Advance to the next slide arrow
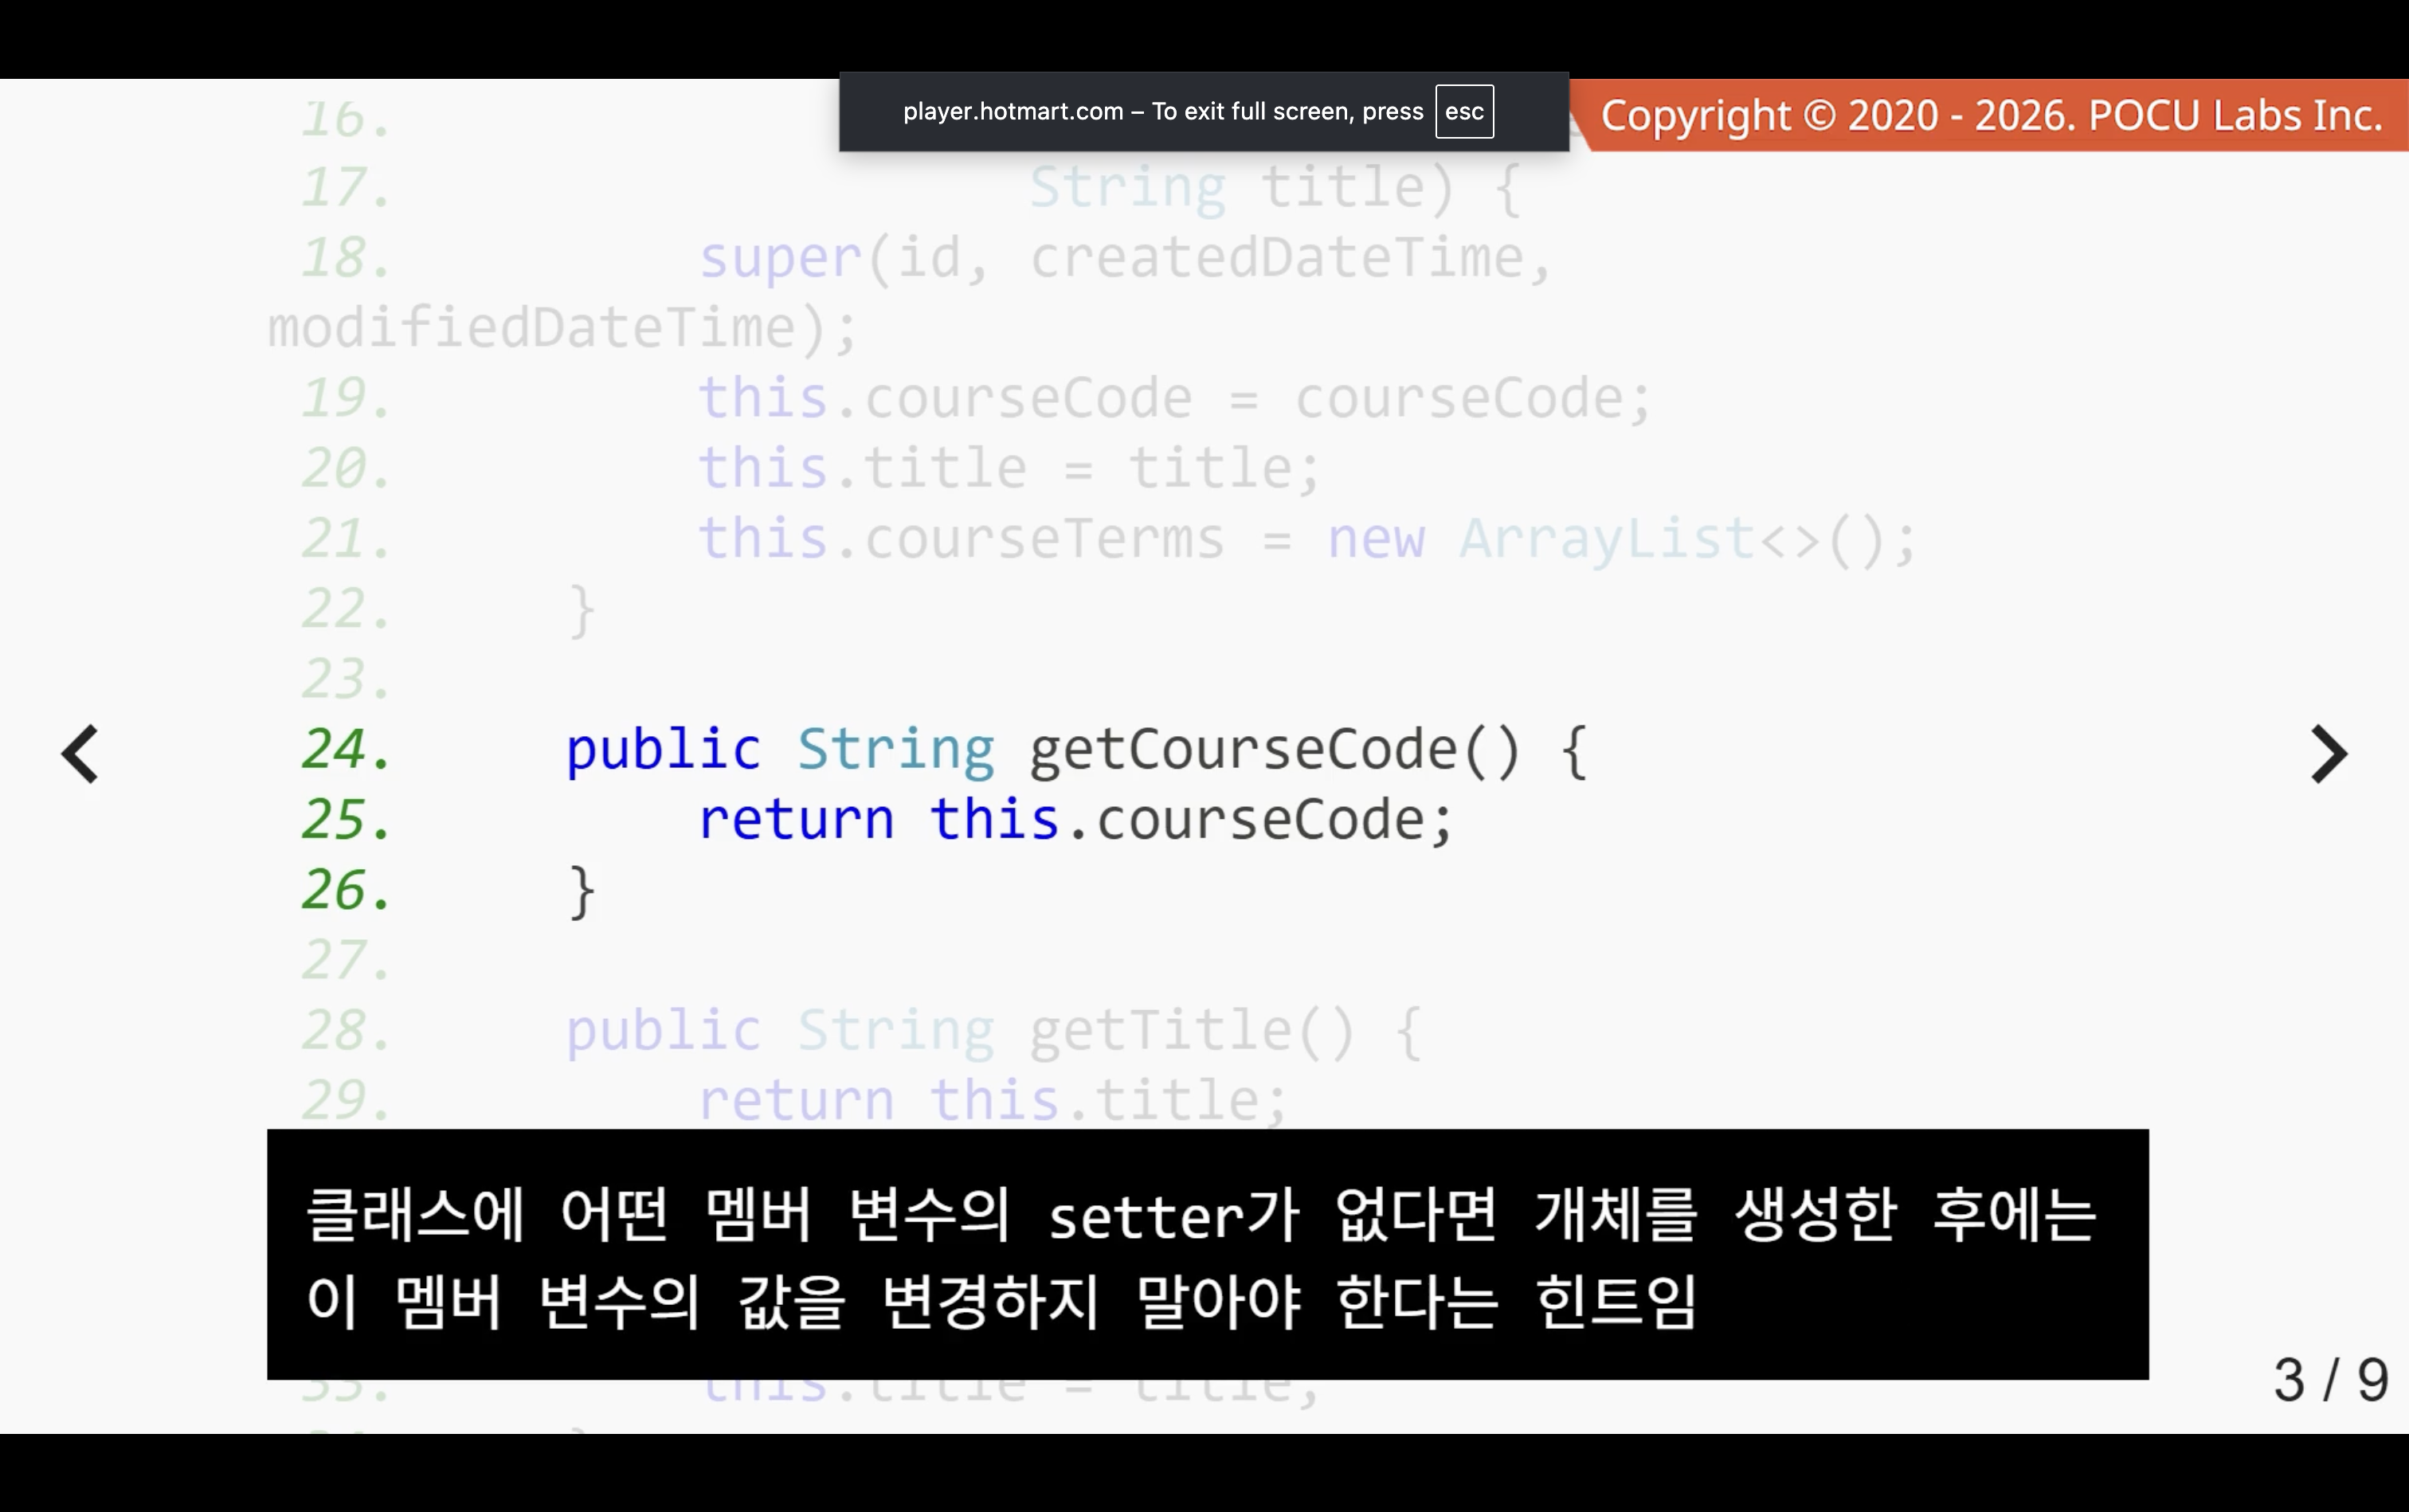2409x1512 pixels. point(2329,754)
